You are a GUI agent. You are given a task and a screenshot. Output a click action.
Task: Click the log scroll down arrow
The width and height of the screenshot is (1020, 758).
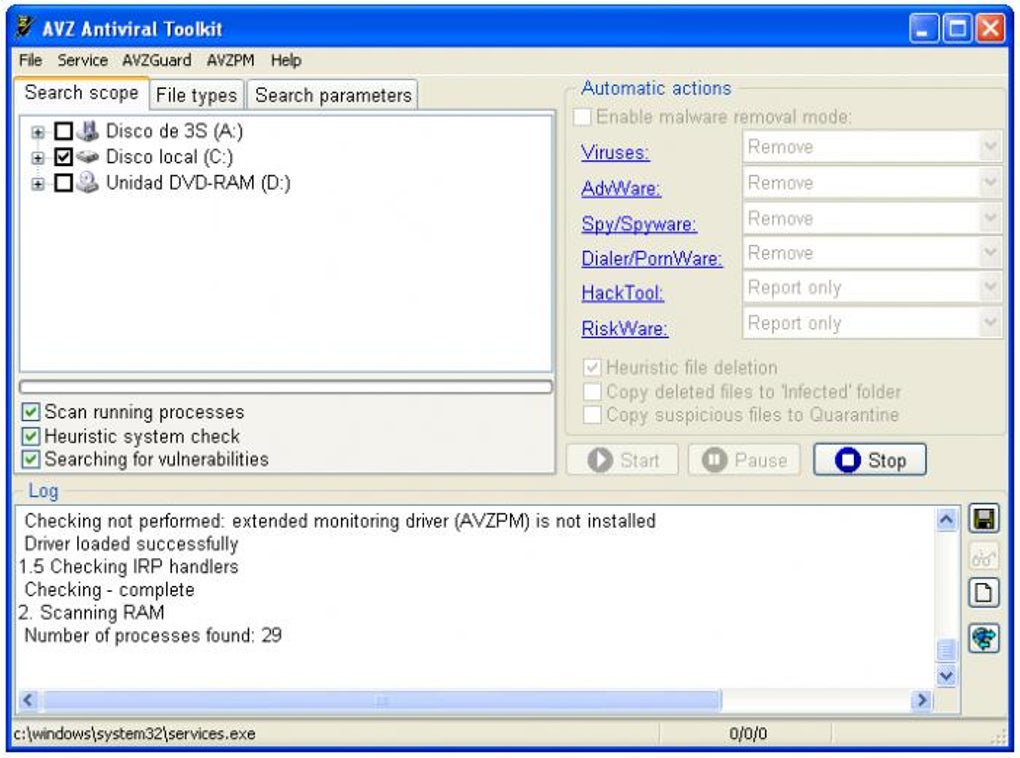946,676
